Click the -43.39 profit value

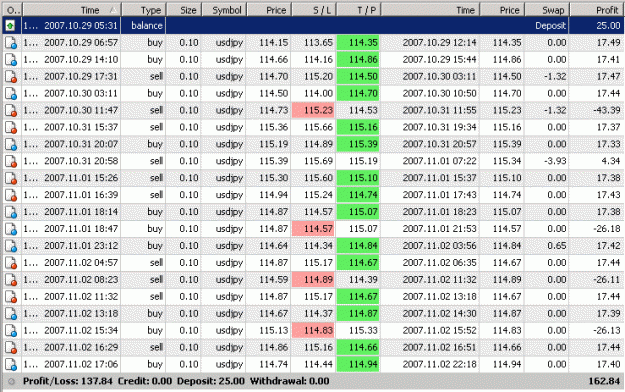(607, 110)
